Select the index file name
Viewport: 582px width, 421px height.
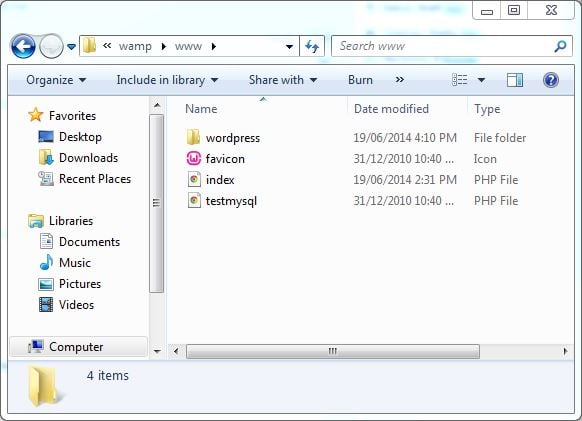click(x=220, y=180)
